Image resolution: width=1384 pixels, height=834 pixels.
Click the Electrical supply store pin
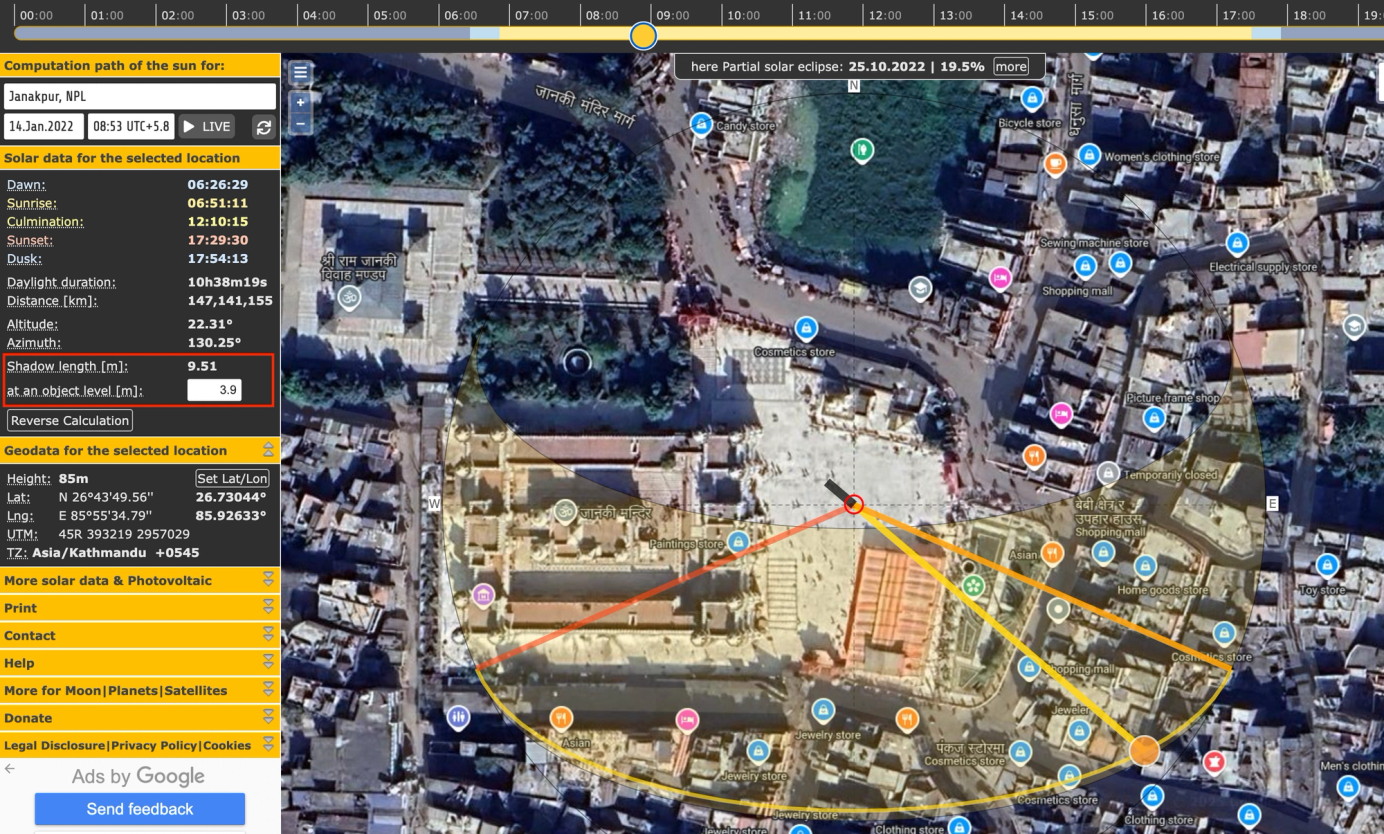tap(1237, 242)
